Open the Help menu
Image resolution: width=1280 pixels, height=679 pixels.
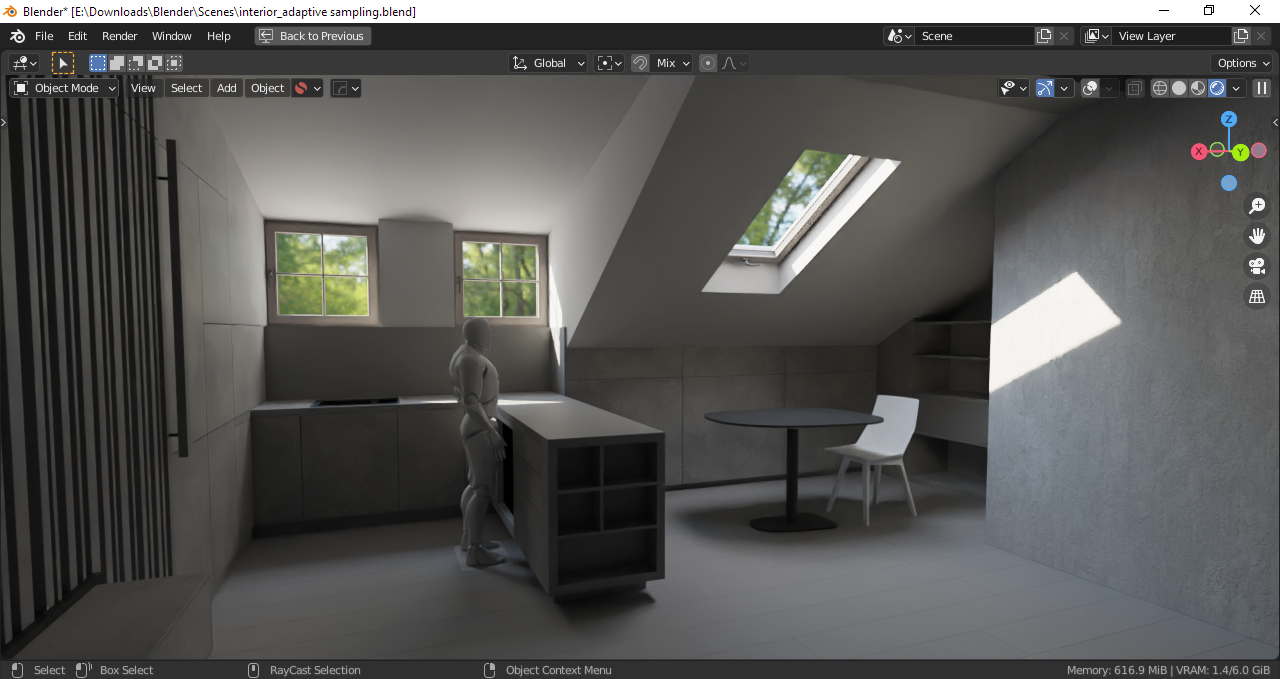pyautogui.click(x=219, y=36)
